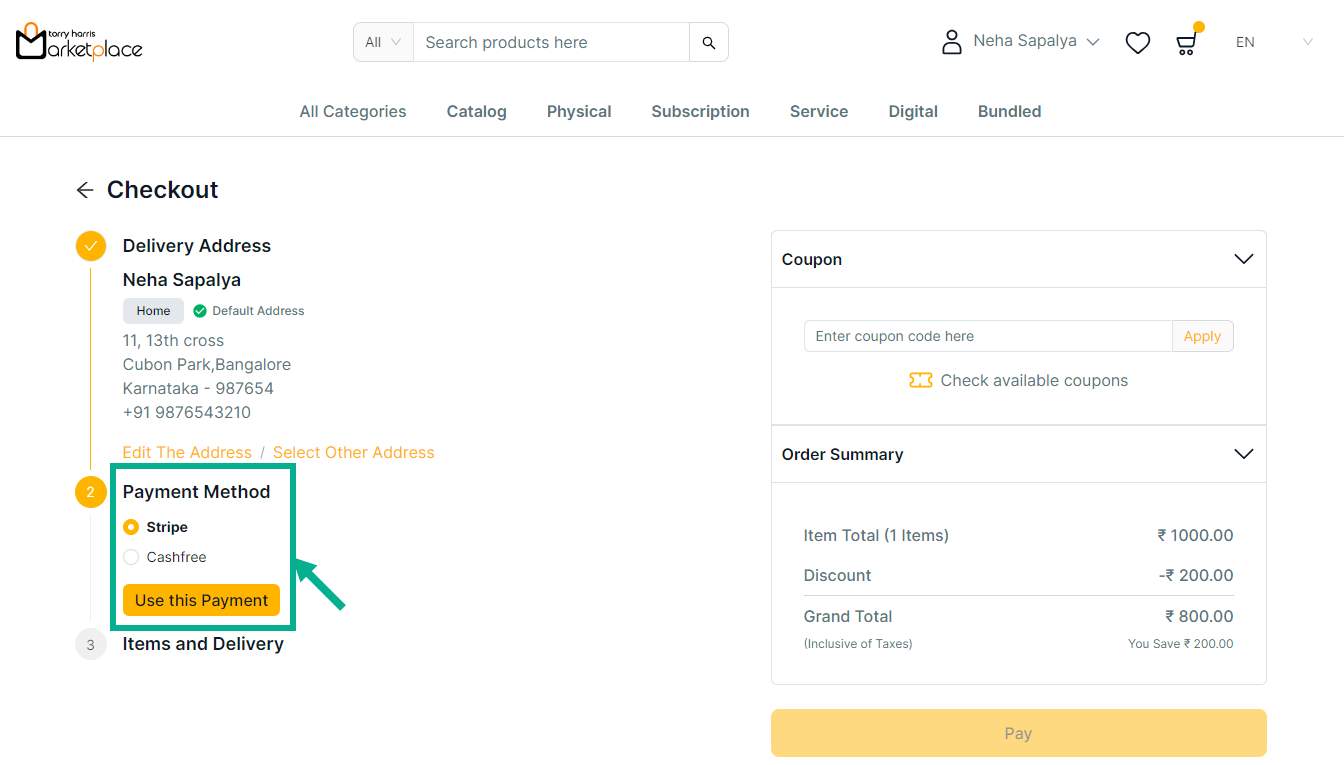This screenshot has width=1344, height=765.
Task: Open the Digital category tab
Action: pyautogui.click(x=912, y=112)
